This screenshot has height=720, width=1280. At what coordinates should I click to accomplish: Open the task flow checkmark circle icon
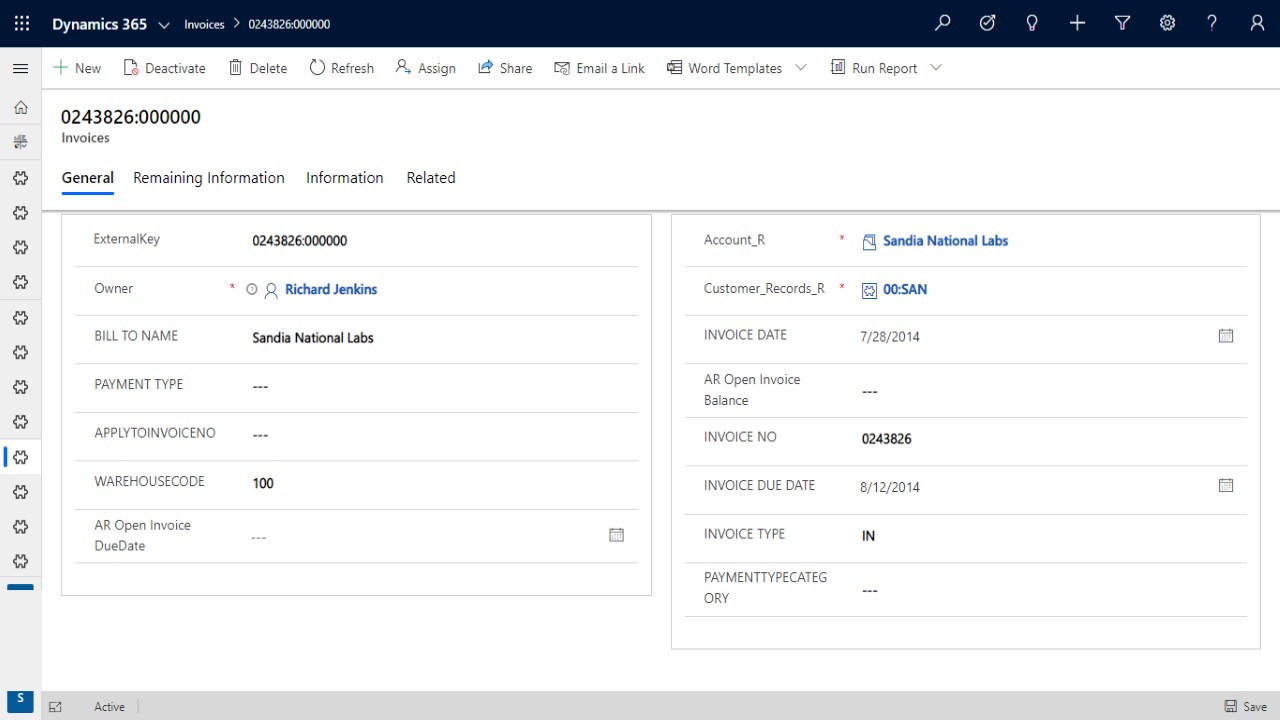click(x=988, y=23)
